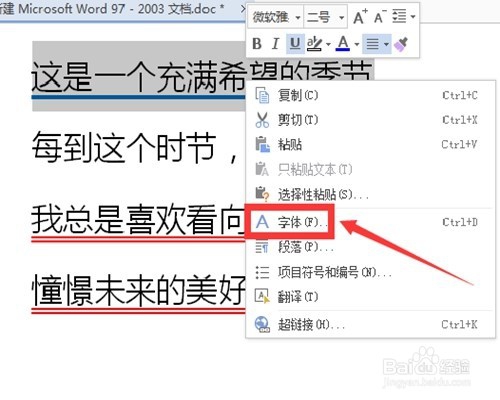Toggle bold formatting in mini toolbar
The height and width of the screenshot is (400, 500).
tap(257, 44)
